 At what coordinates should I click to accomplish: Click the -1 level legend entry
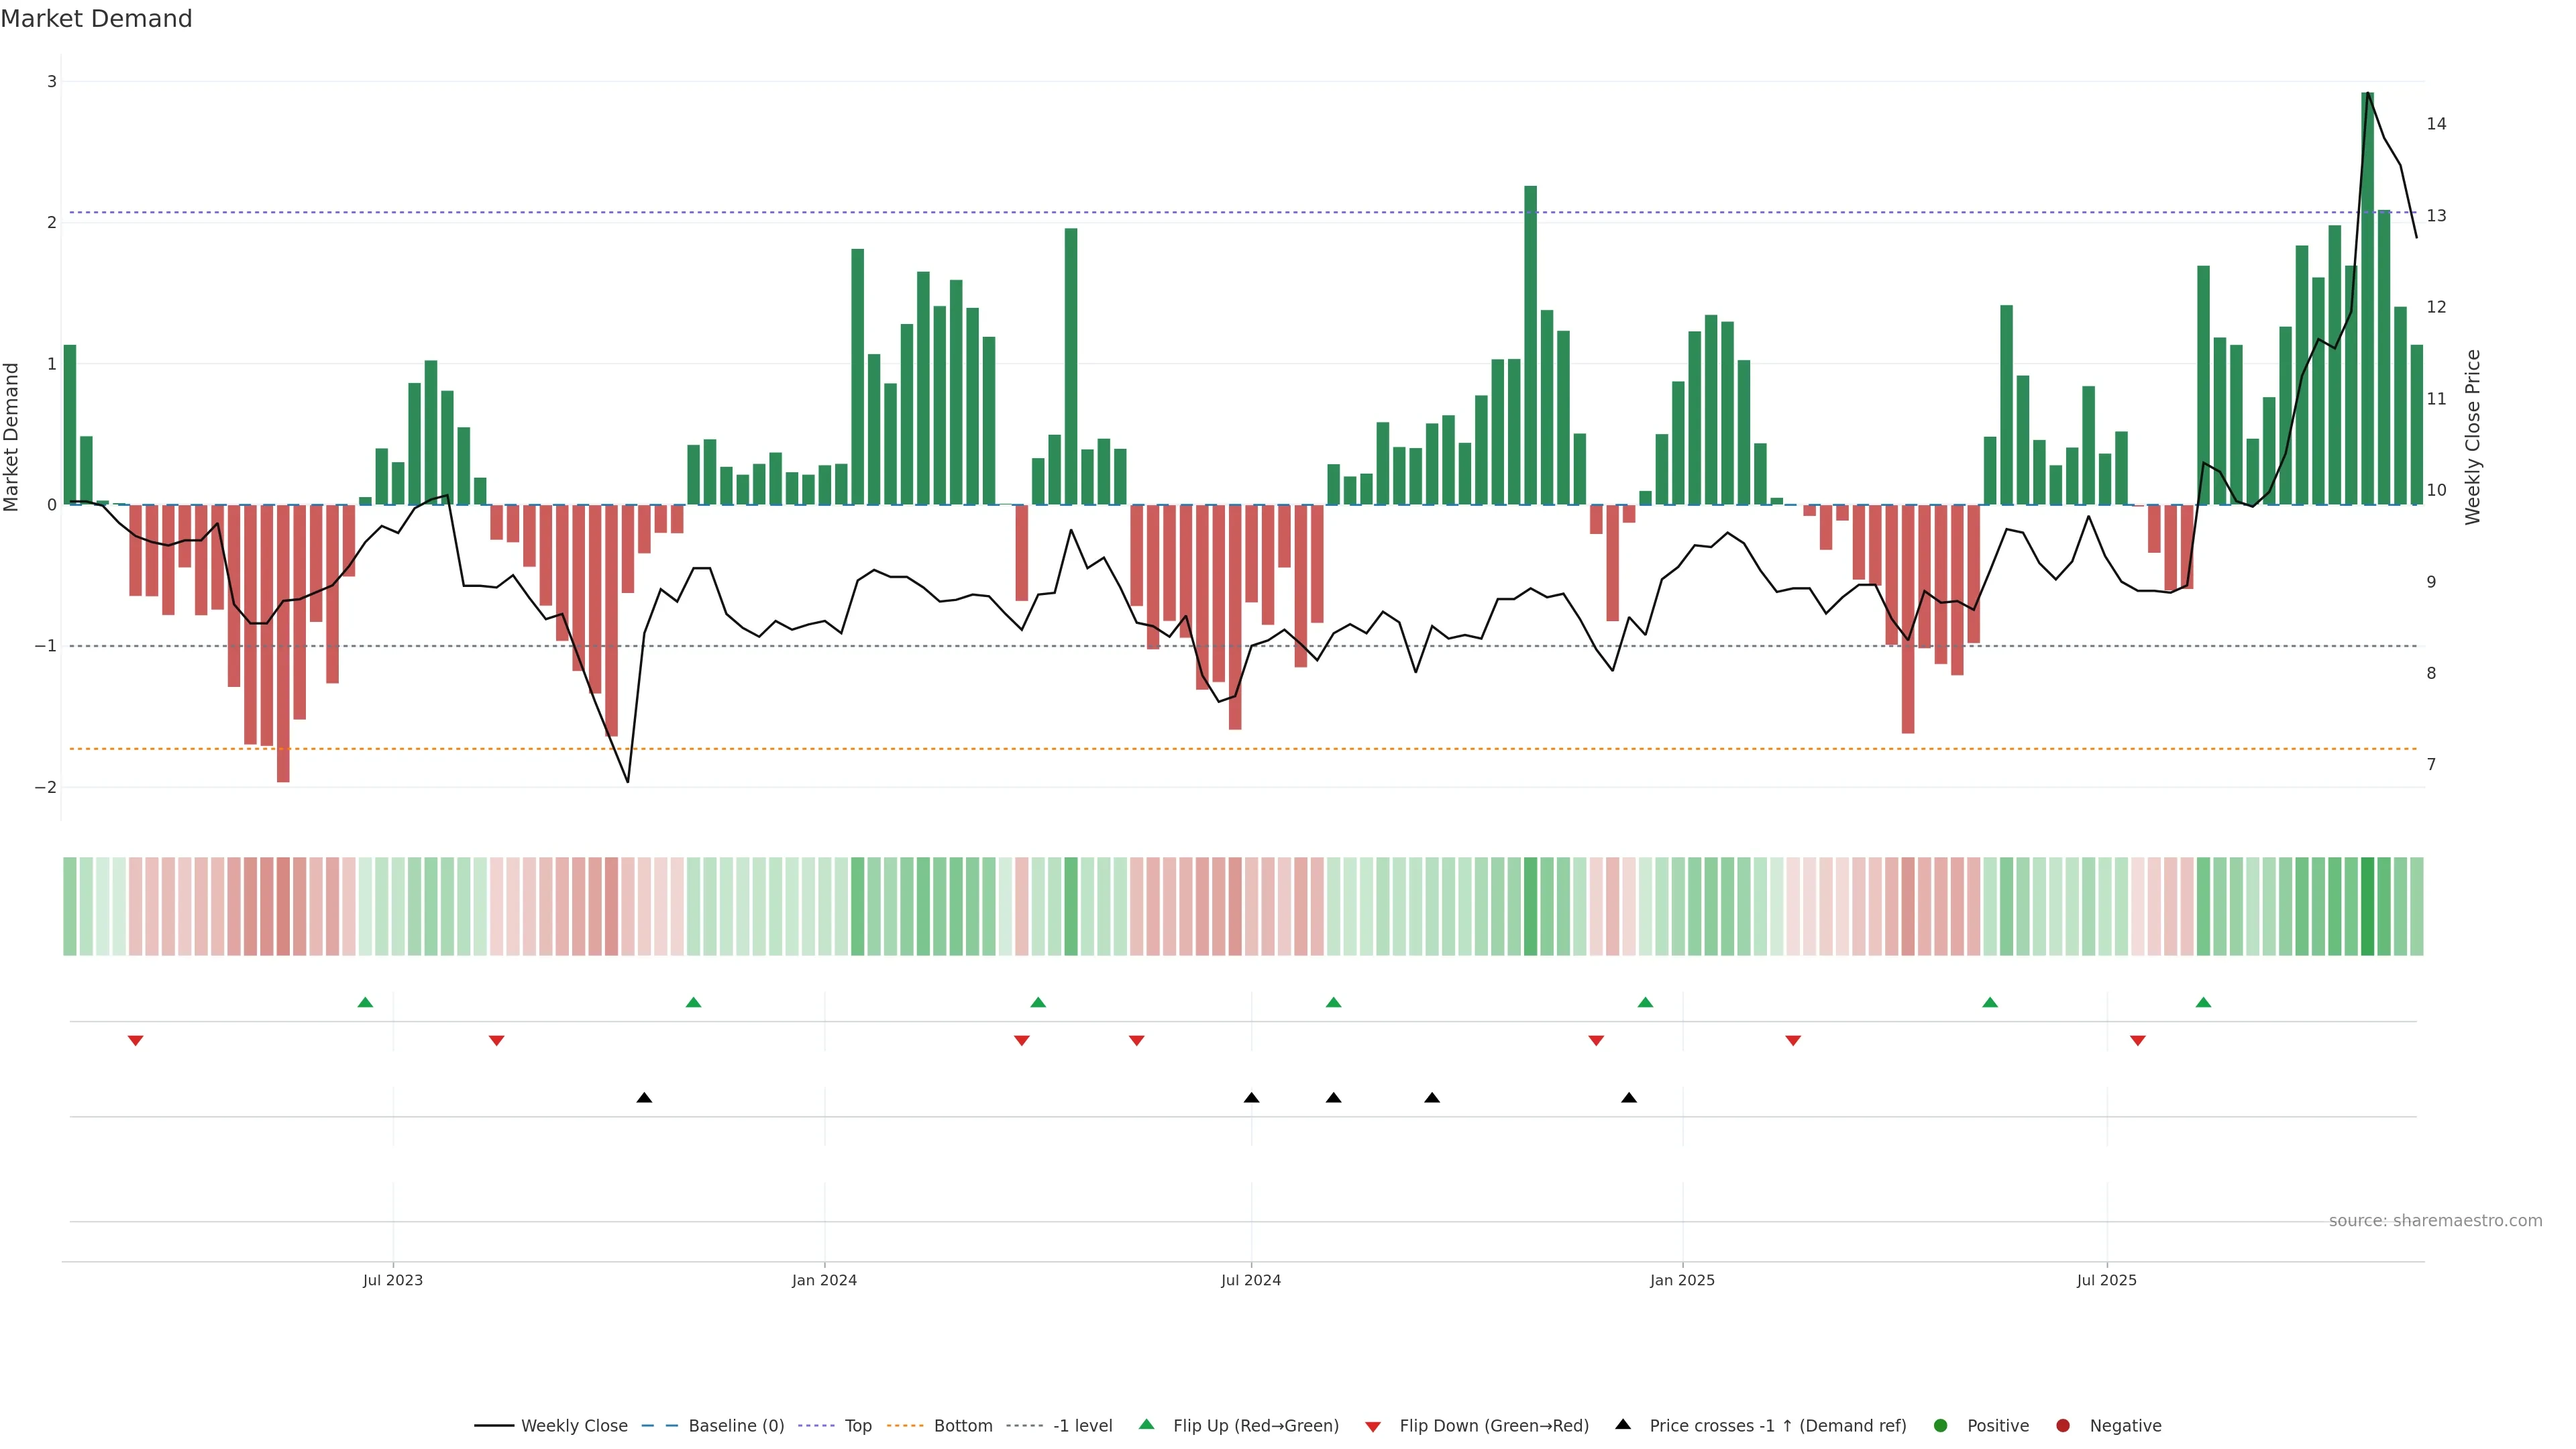[1082, 1426]
